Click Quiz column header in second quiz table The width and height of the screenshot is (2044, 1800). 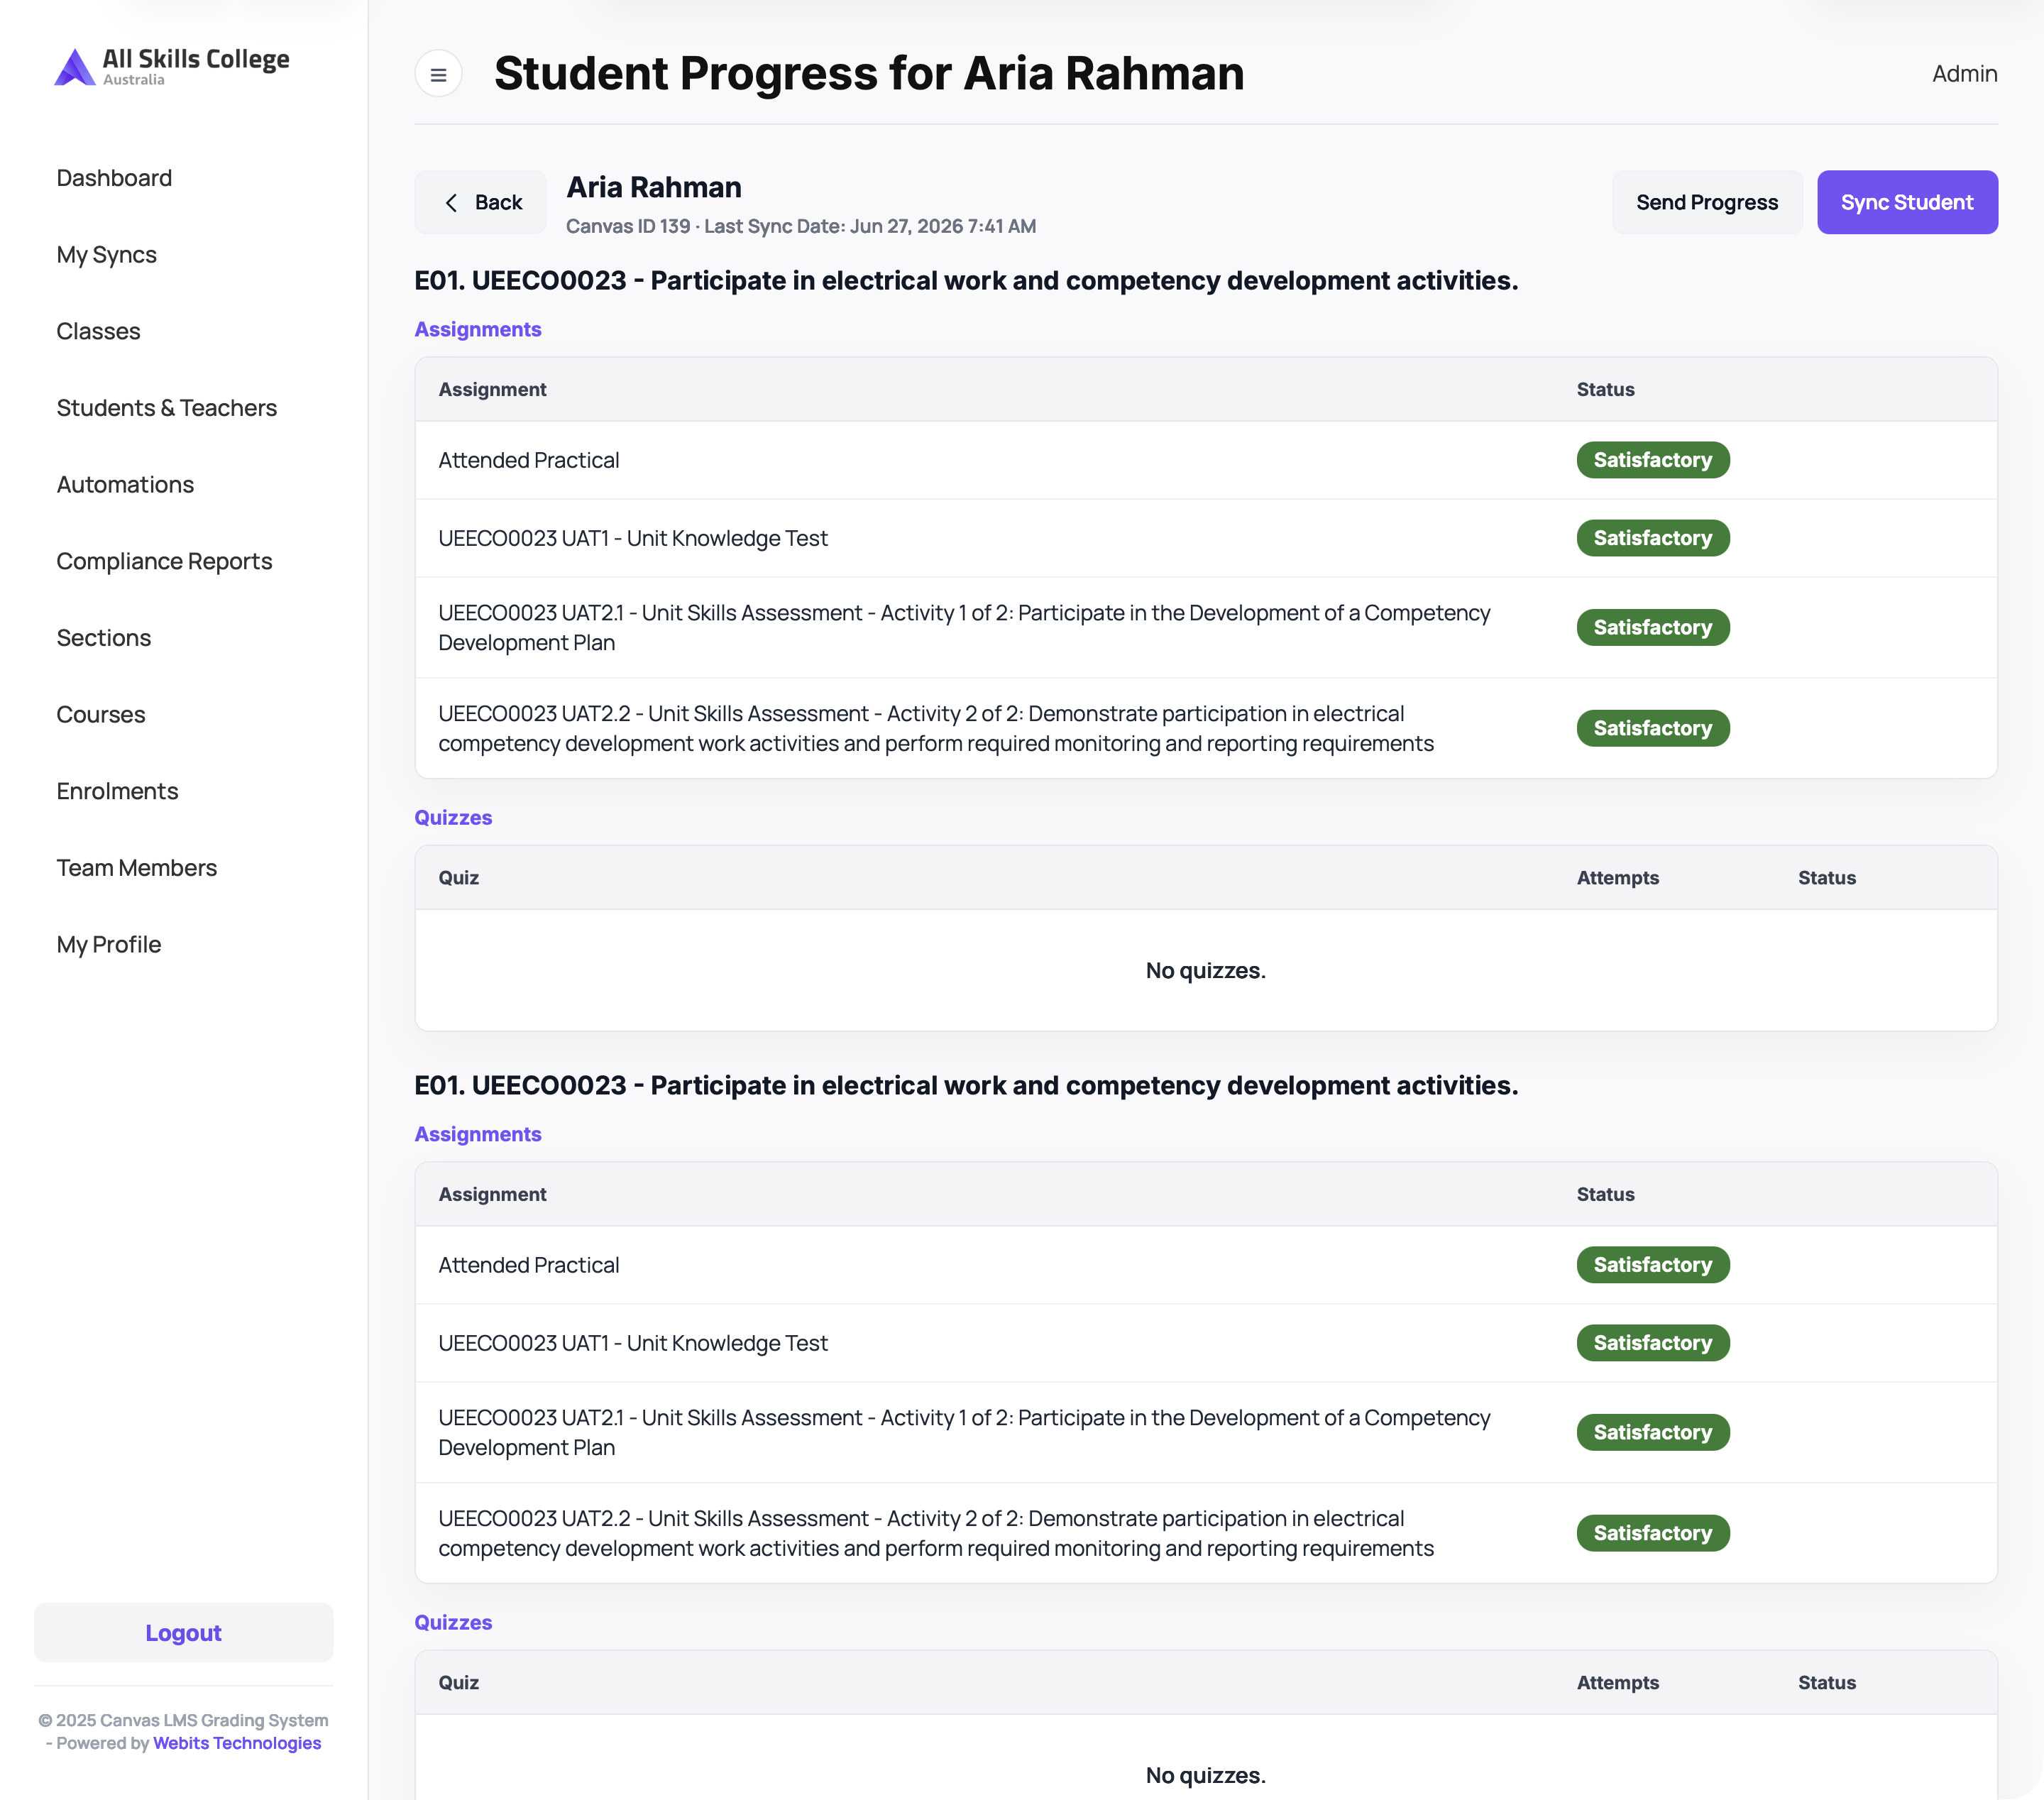click(458, 1683)
